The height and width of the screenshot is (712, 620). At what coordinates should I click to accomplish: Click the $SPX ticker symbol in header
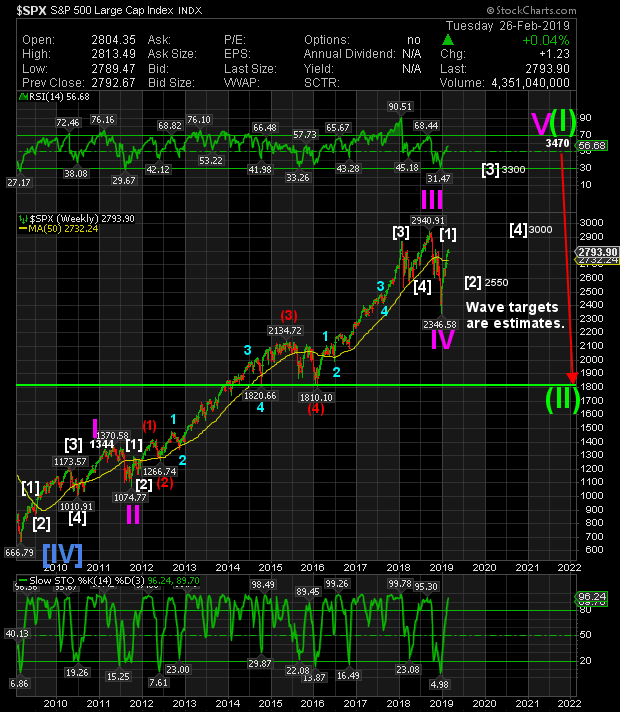(x=31, y=10)
